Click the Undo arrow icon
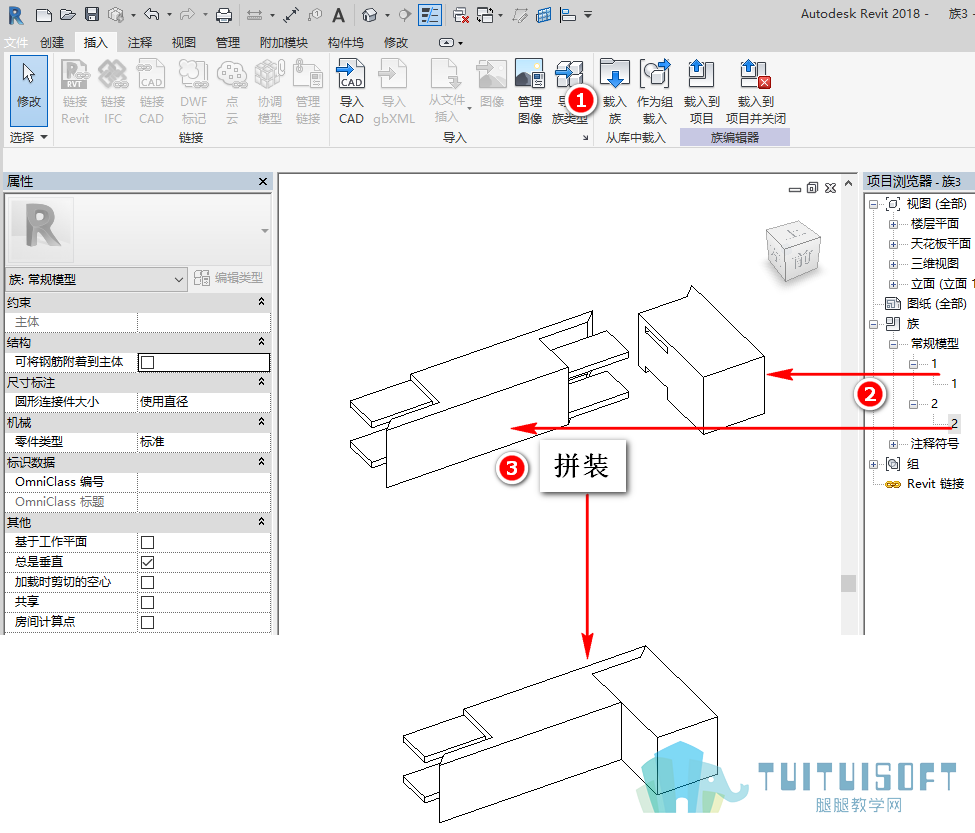Viewport: 975px width, 833px height. 151,14
